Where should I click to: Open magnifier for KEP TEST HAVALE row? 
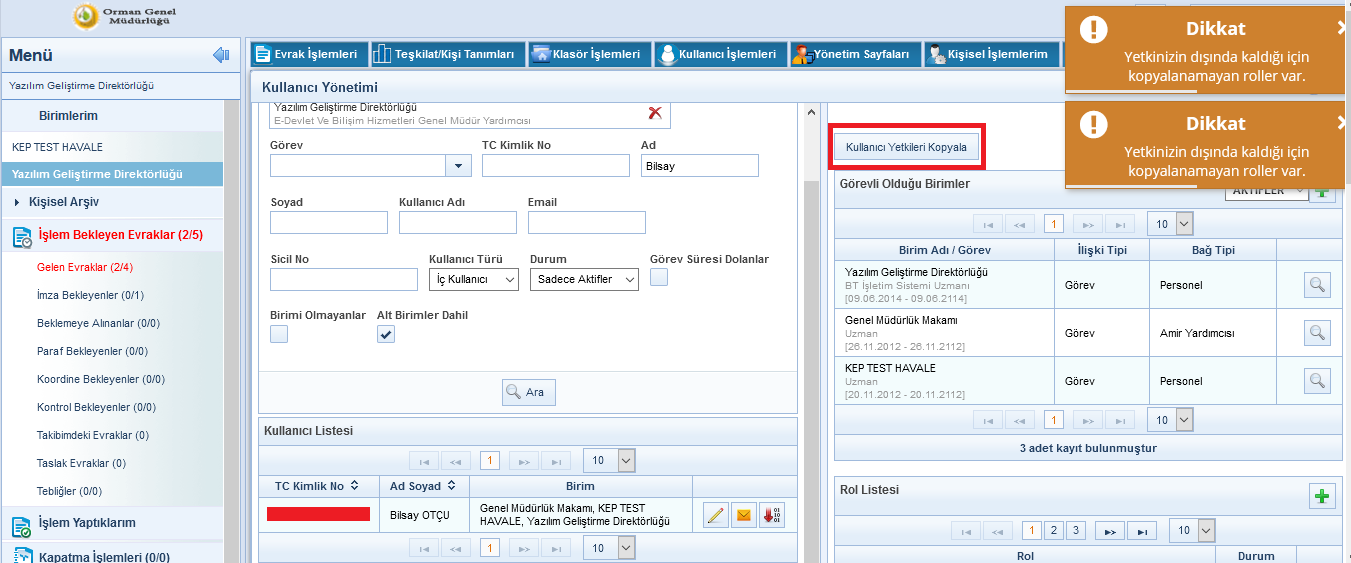pos(1317,381)
